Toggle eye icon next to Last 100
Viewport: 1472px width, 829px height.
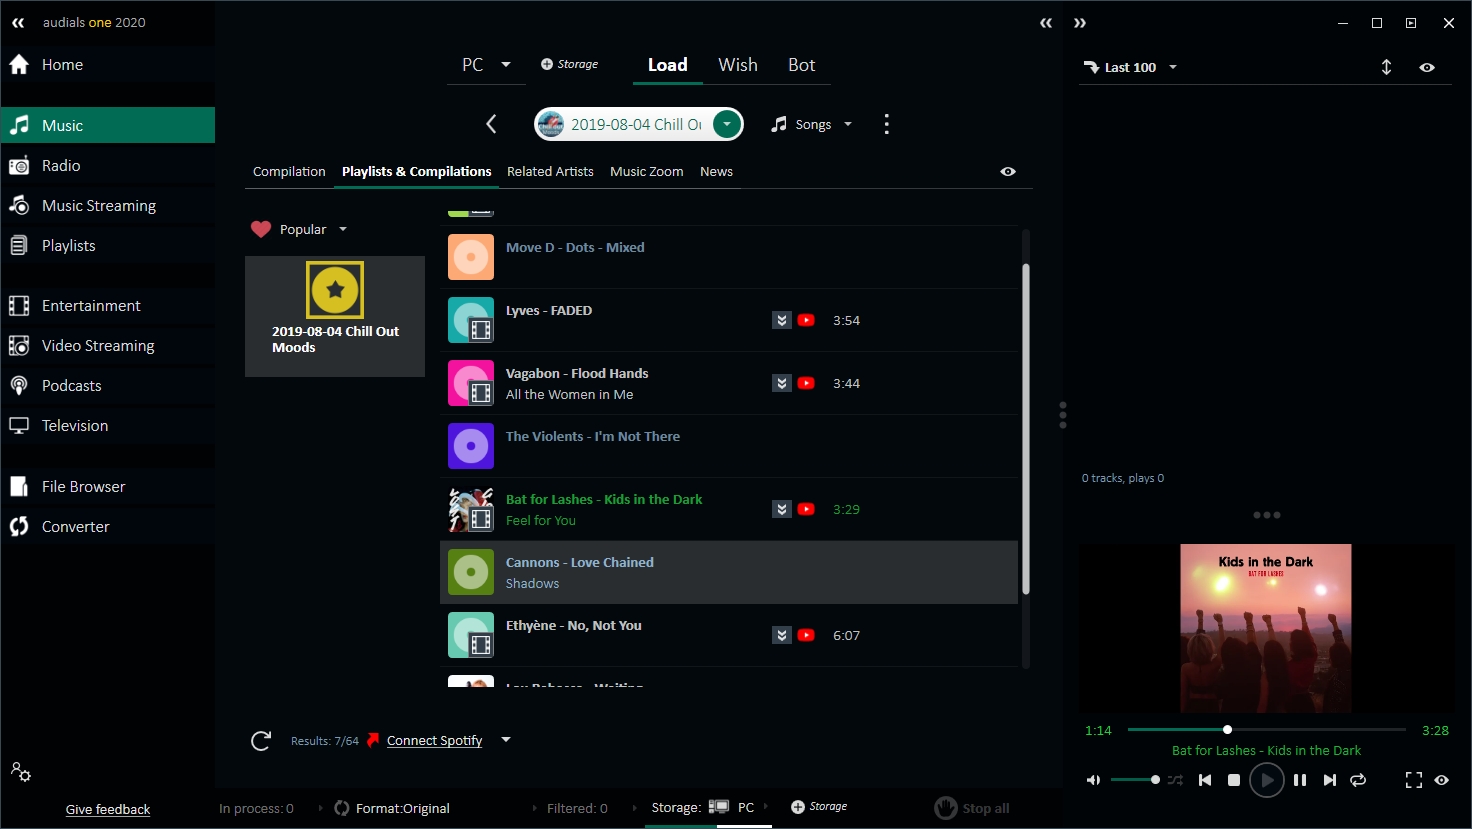click(1427, 67)
